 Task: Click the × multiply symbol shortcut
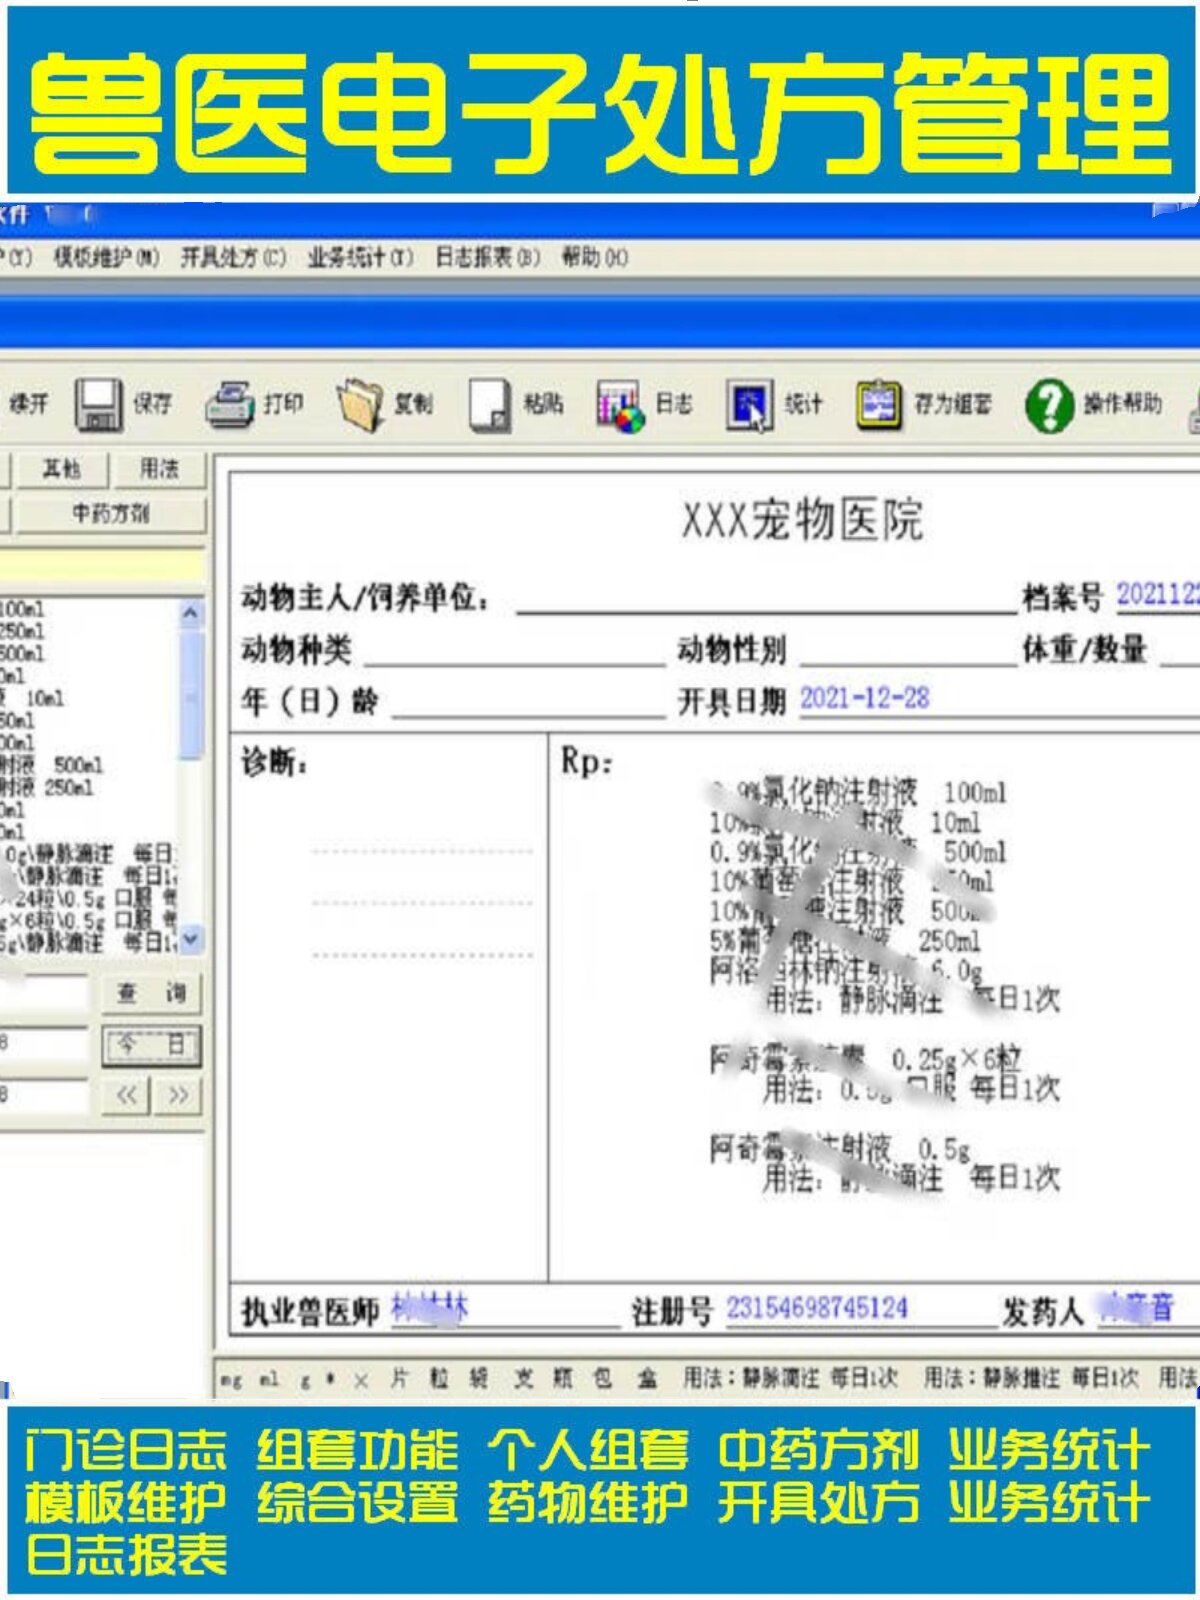pos(361,1381)
